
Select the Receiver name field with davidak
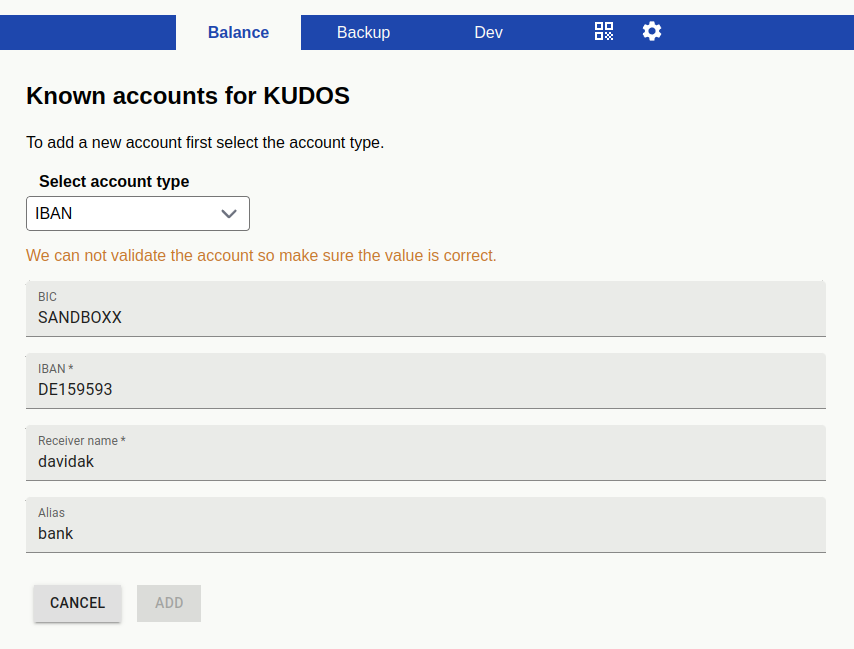coord(425,462)
